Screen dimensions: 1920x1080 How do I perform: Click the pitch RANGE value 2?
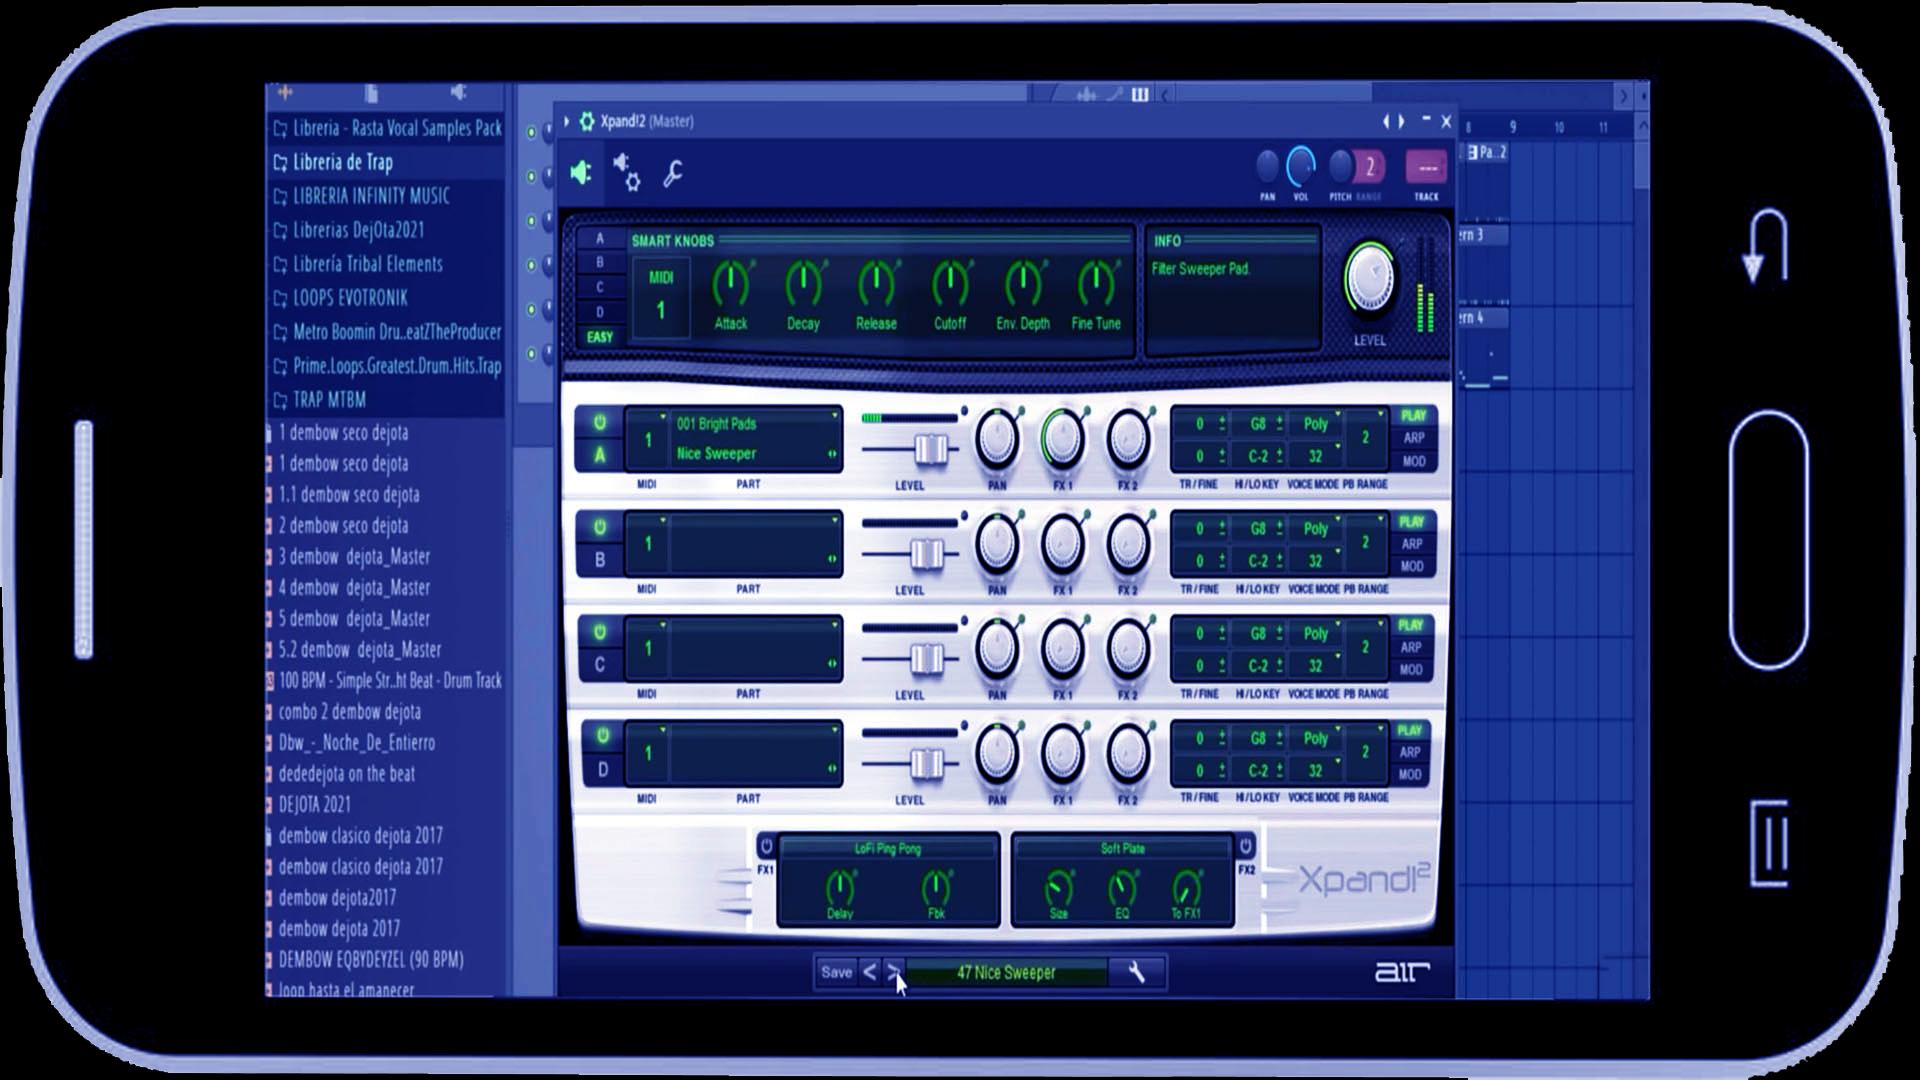point(1370,166)
